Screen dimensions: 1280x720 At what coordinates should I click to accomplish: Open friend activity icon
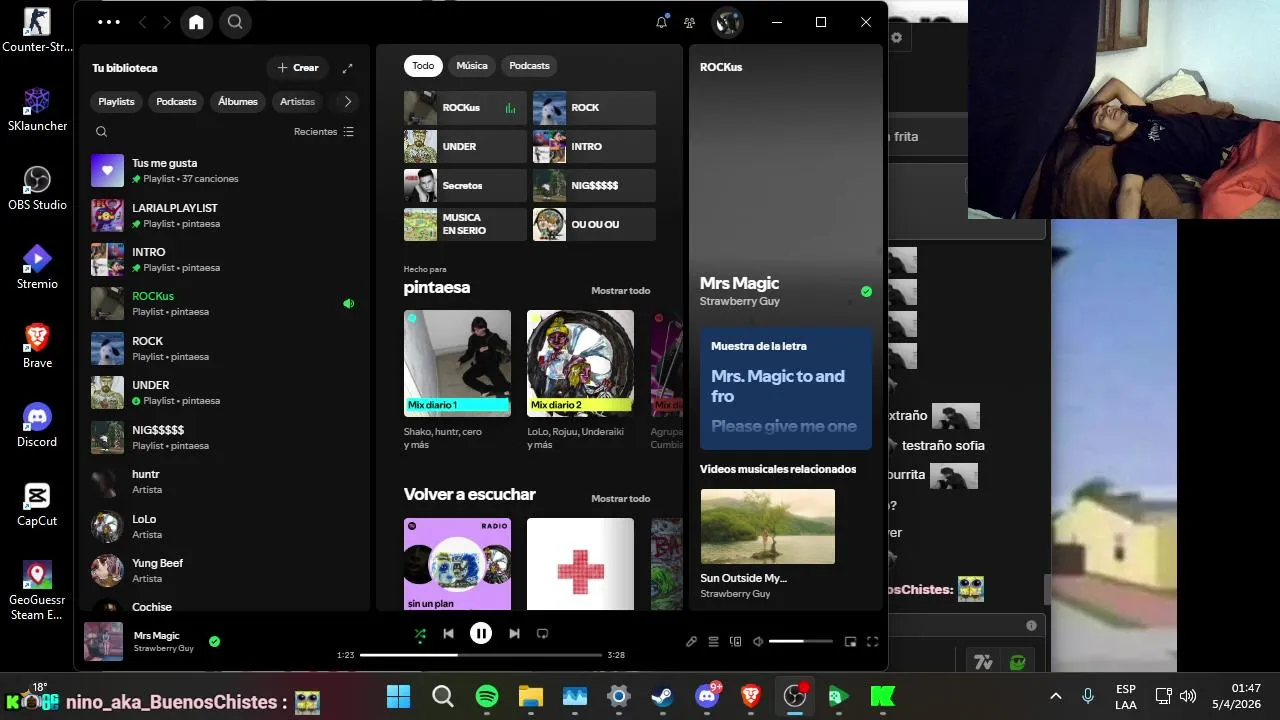(x=689, y=22)
